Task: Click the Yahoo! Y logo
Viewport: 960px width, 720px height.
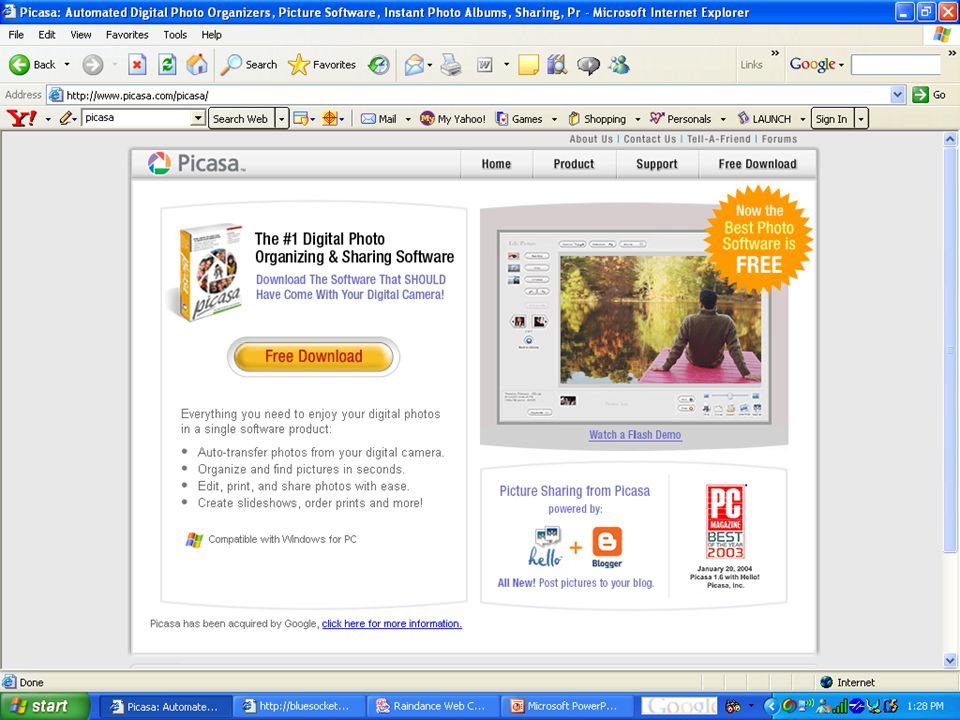Action: 22,118
